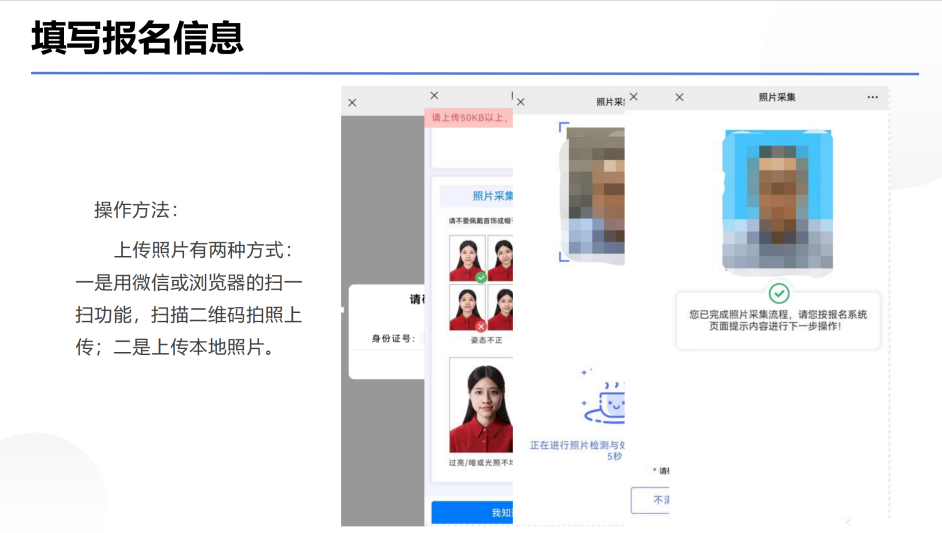The image size is (942, 533).
Task: Click the pink 请上传50KB以上 warning banner
Action: pyautogui.click(x=469, y=118)
